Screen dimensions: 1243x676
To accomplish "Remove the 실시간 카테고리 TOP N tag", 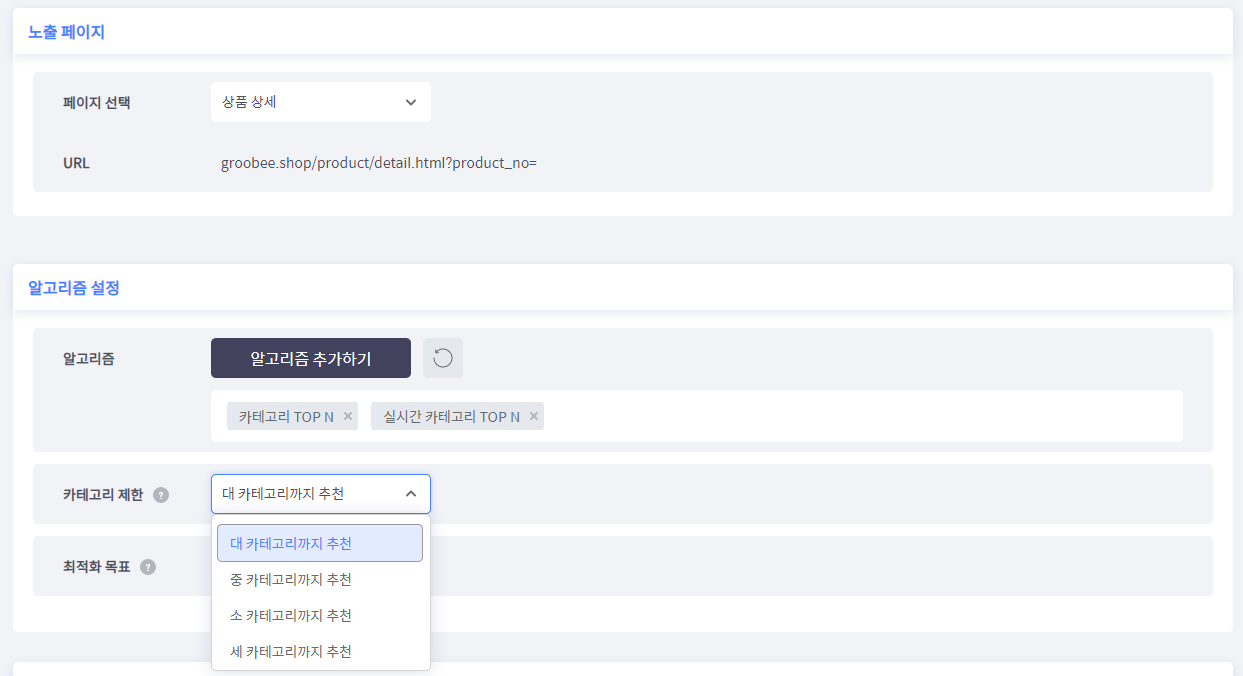I will 534,416.
